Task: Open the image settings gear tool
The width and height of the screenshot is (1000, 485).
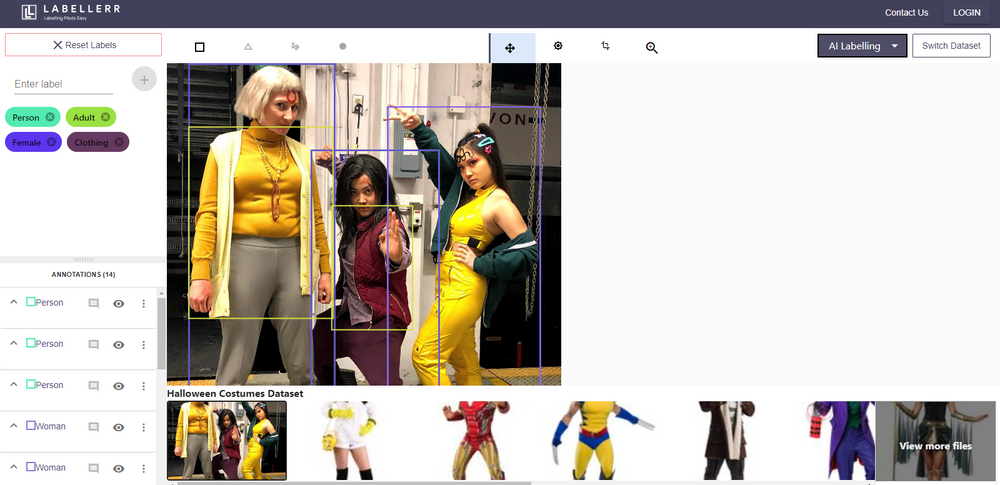Action: click(x=558, y=46)
